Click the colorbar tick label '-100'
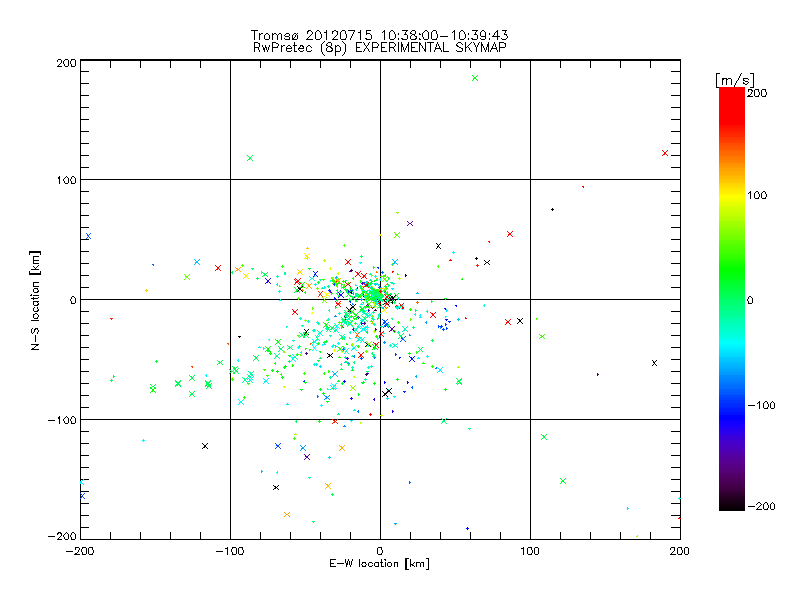Screen dimensions: 800x600 [x=761, y=405]
